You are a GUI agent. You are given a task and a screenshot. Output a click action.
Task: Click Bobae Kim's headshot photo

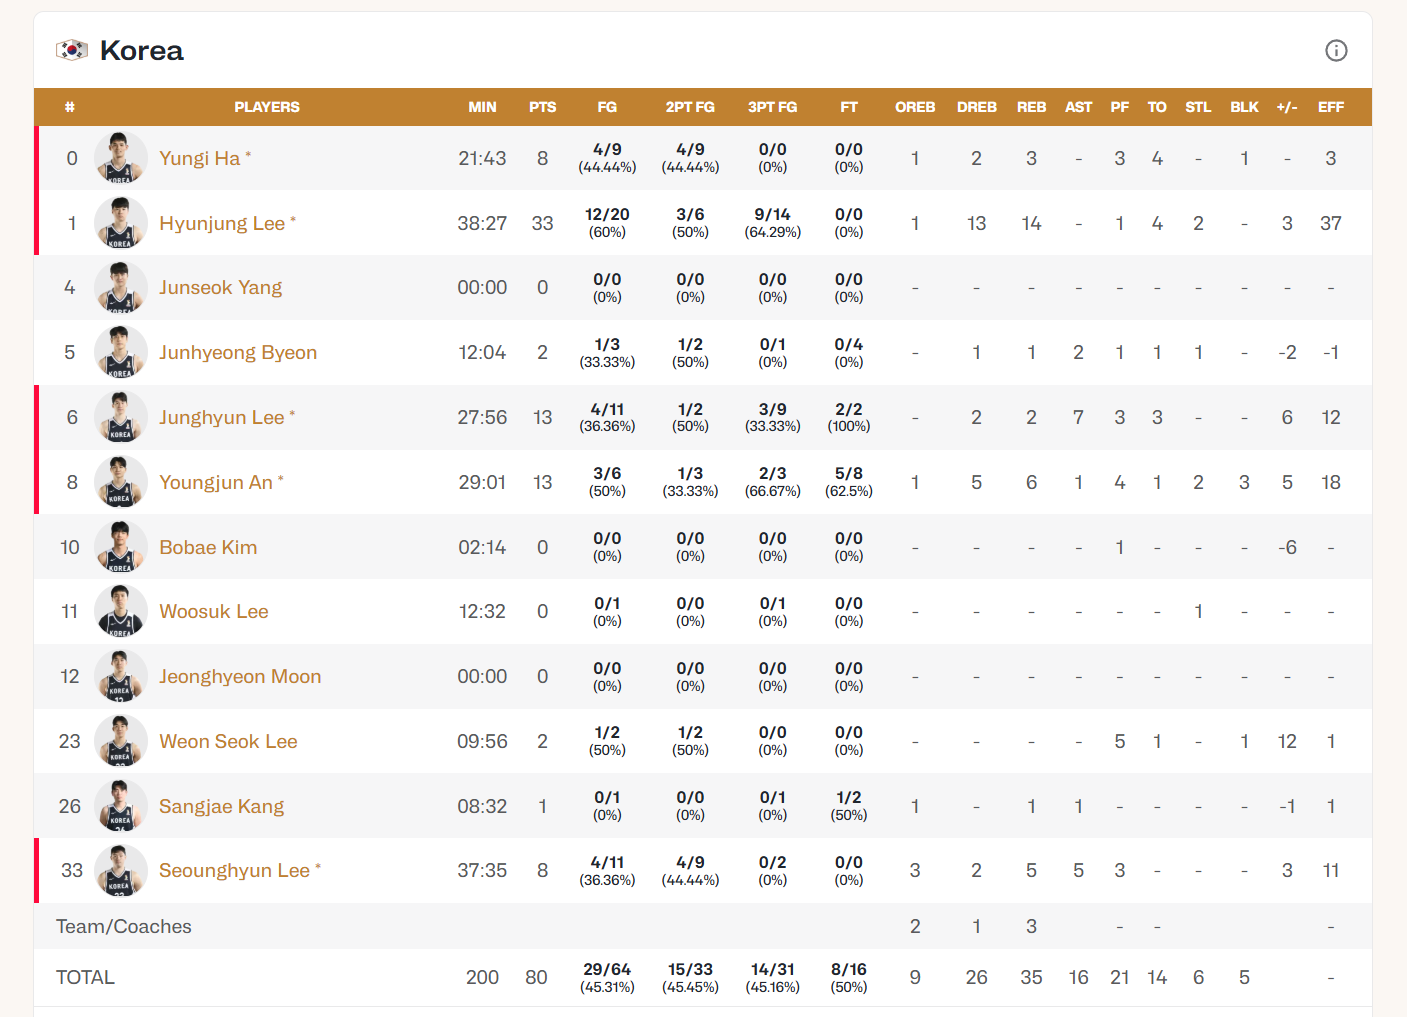pyautogui.click(x=120, y=547)
